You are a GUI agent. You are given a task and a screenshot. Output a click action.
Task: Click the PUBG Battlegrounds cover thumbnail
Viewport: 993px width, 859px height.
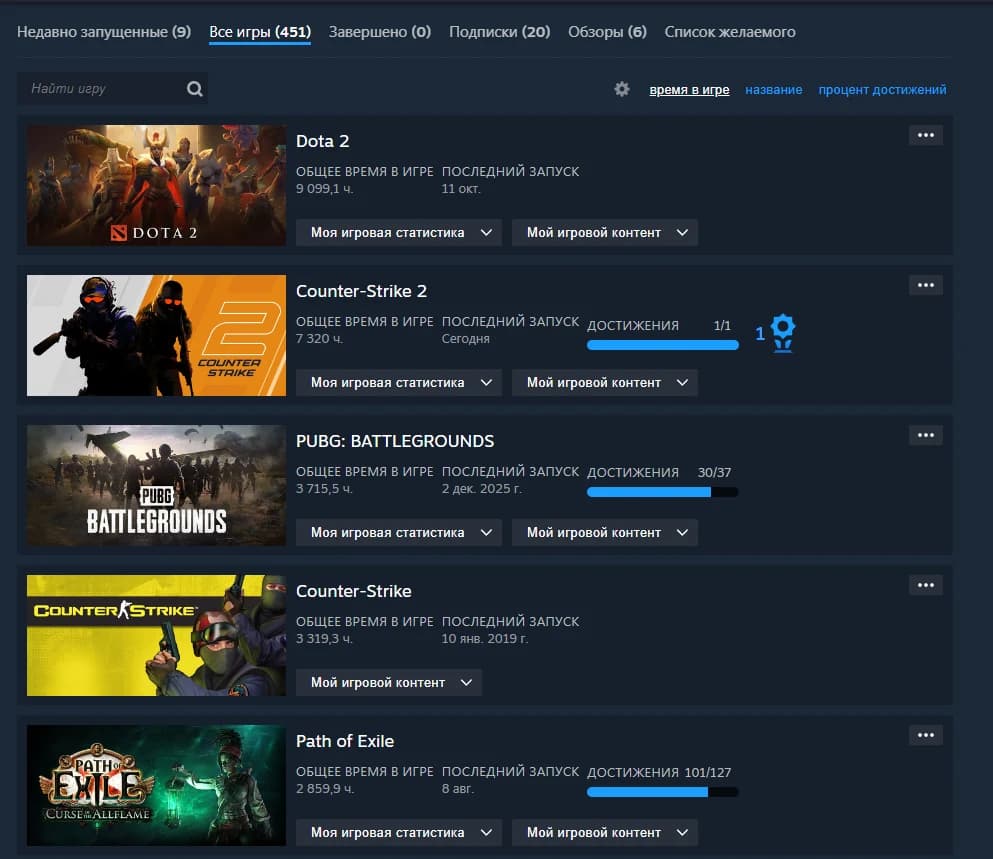(156, 485)
